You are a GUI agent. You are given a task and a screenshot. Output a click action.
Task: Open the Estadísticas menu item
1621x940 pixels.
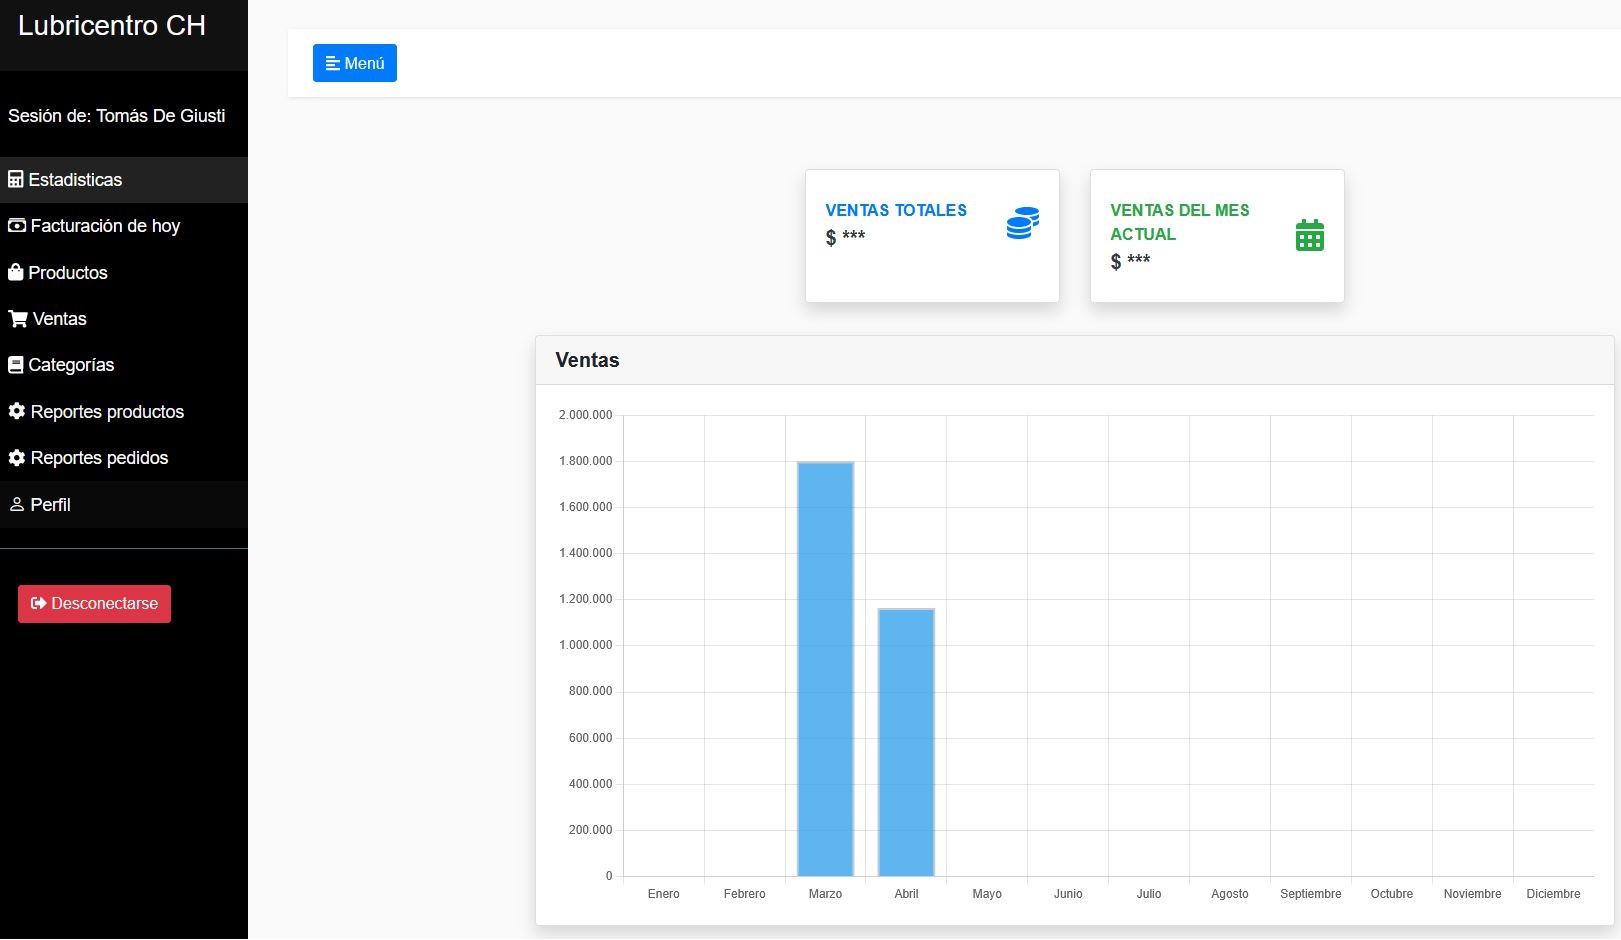[x=75, y=180]
